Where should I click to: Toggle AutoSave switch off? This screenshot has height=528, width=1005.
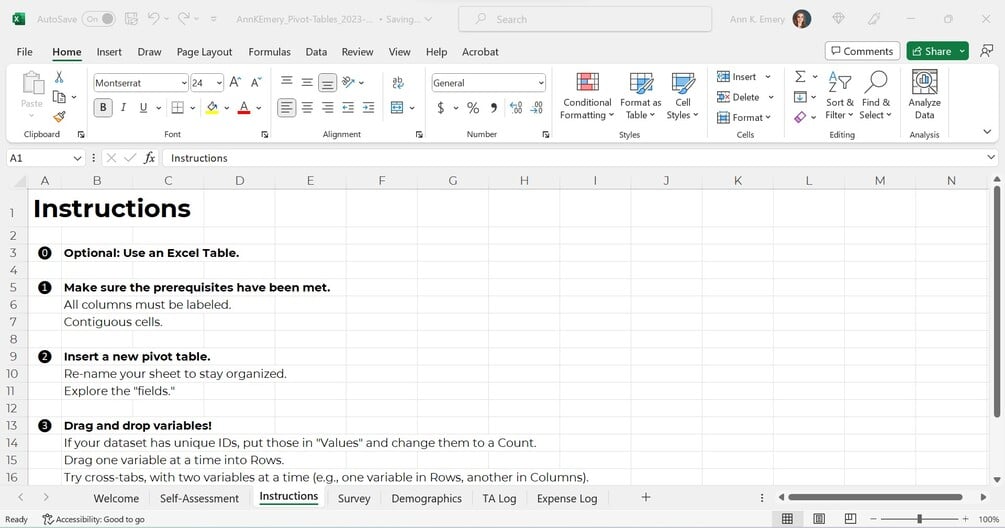pyautogui.click(x=100, y=19)
